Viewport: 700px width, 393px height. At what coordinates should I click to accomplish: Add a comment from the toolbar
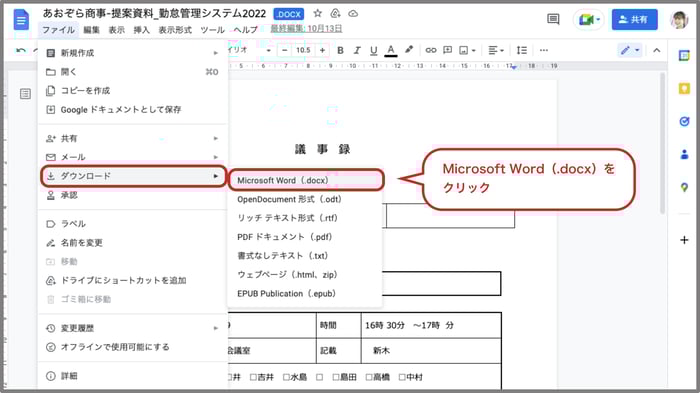point(447,50)
